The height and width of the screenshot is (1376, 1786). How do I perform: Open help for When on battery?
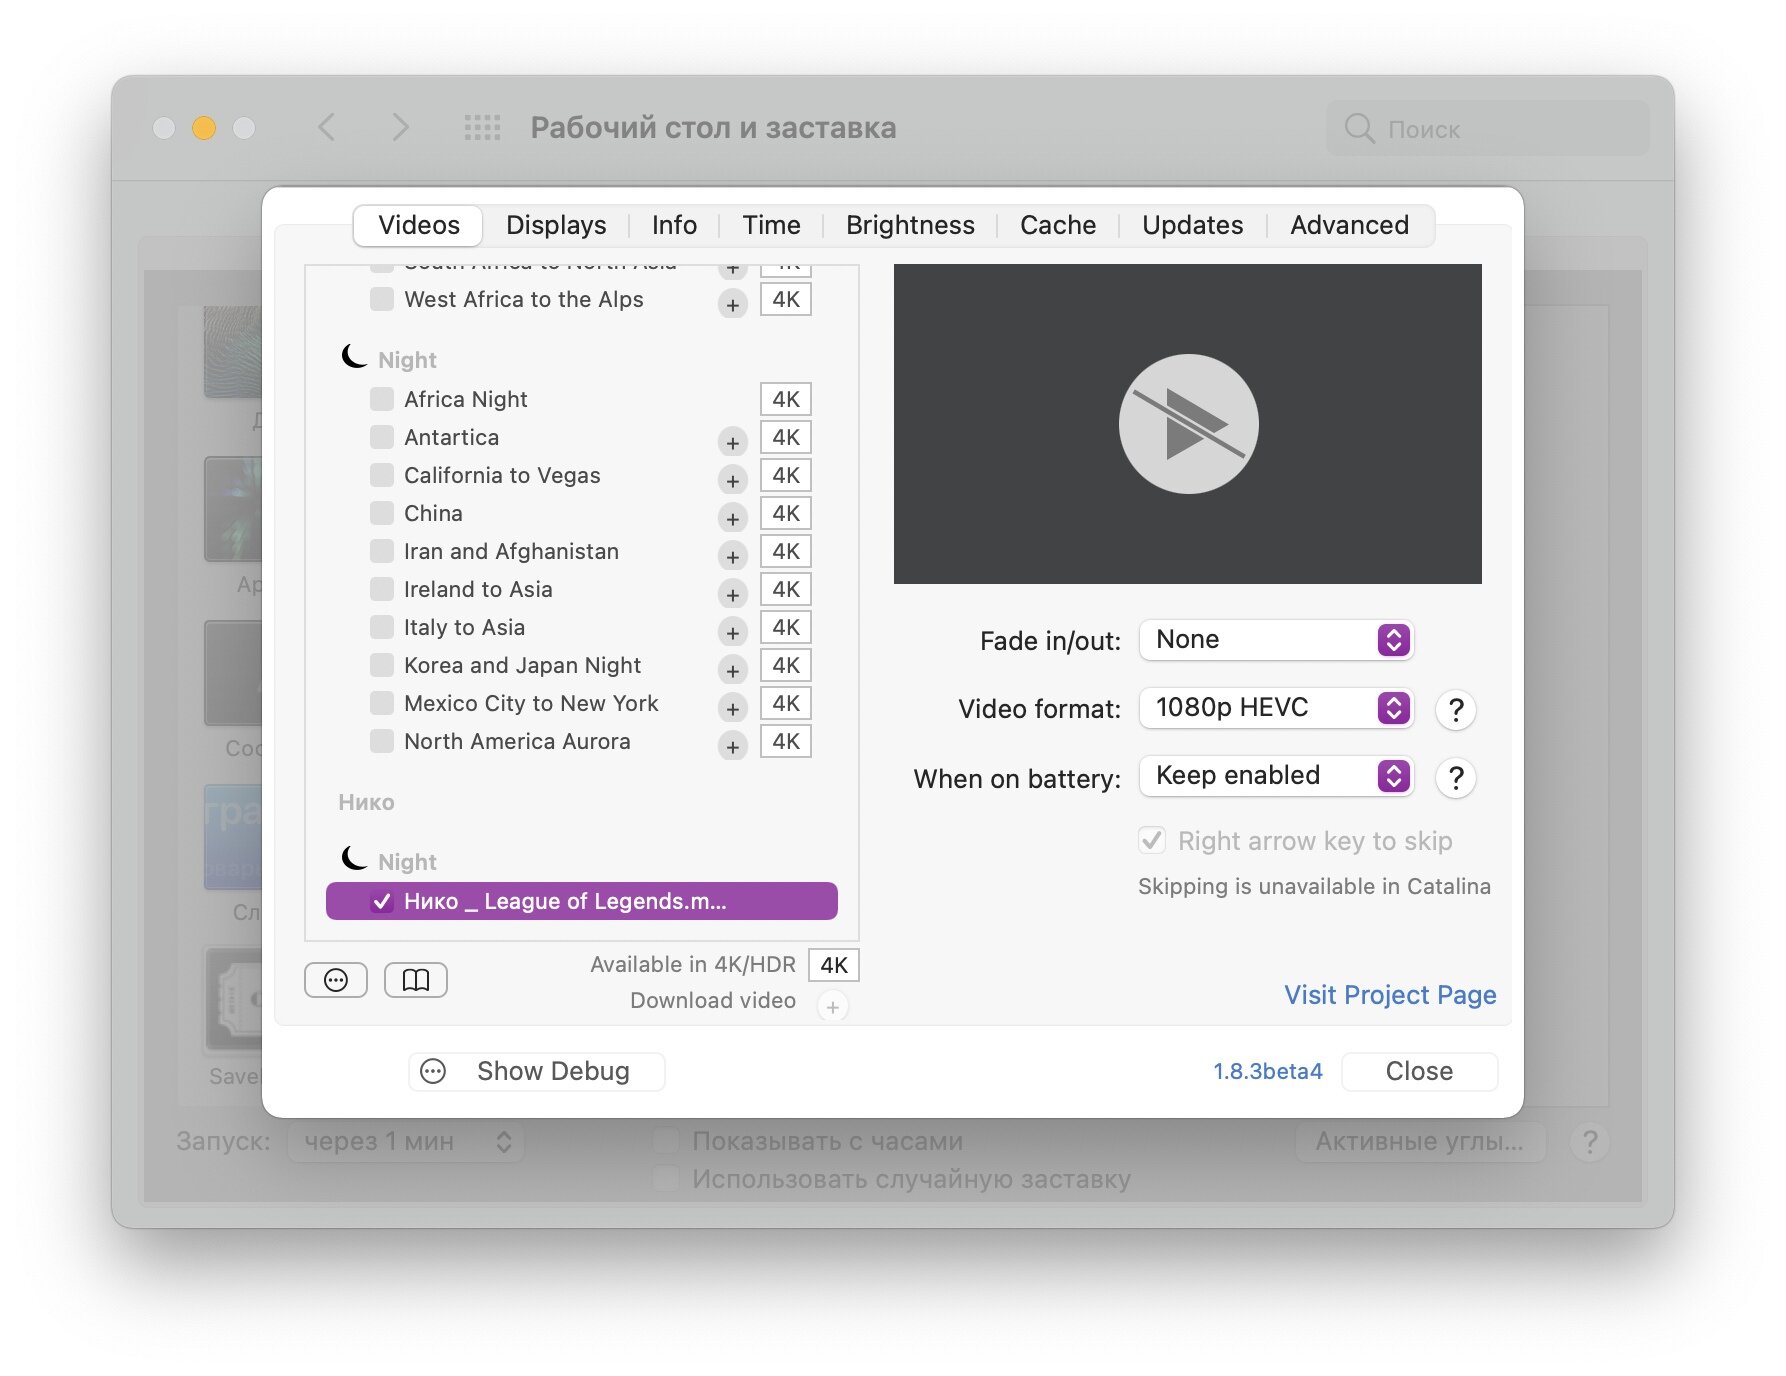click(x=1455, y=778)
